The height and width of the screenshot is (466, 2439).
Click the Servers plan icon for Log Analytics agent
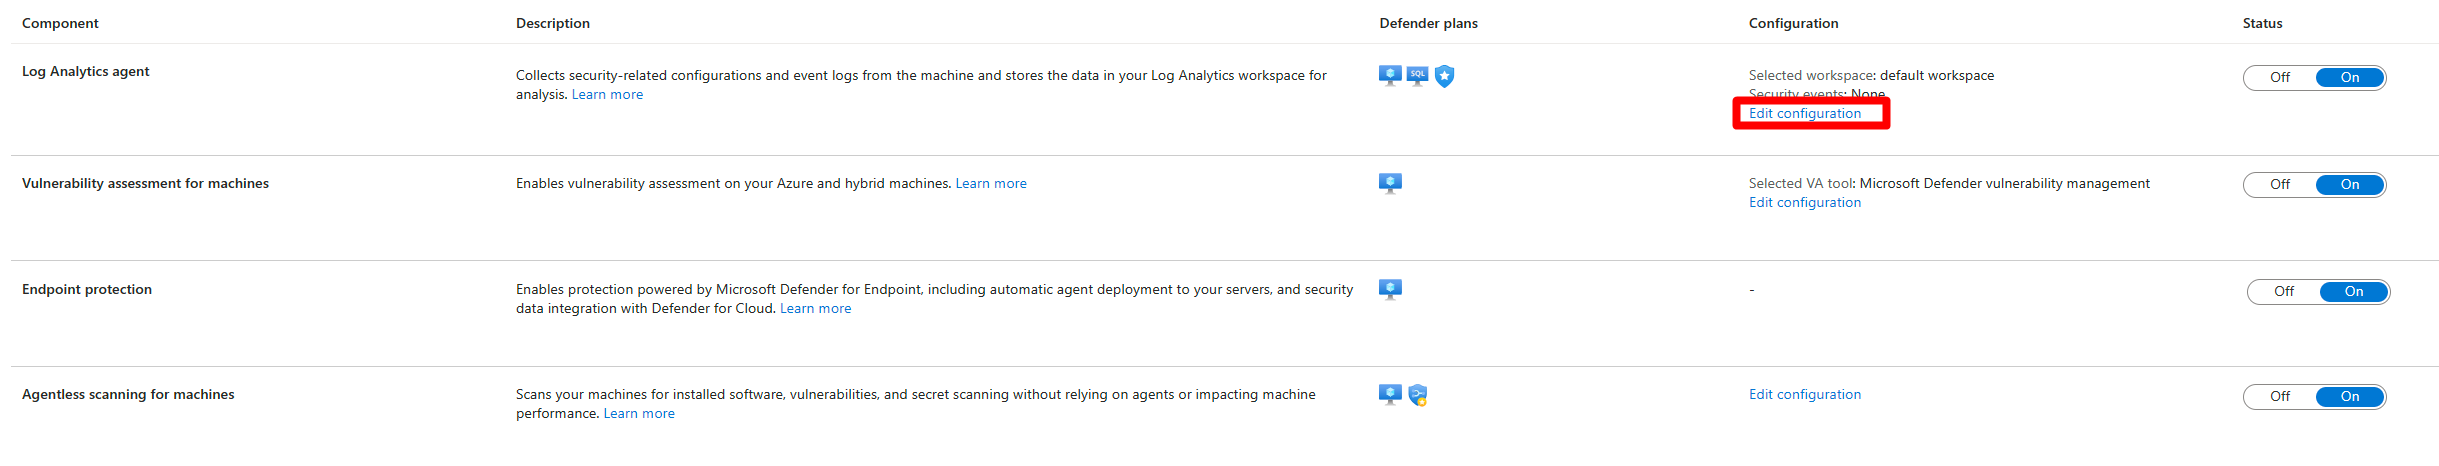pos(1390,76)
